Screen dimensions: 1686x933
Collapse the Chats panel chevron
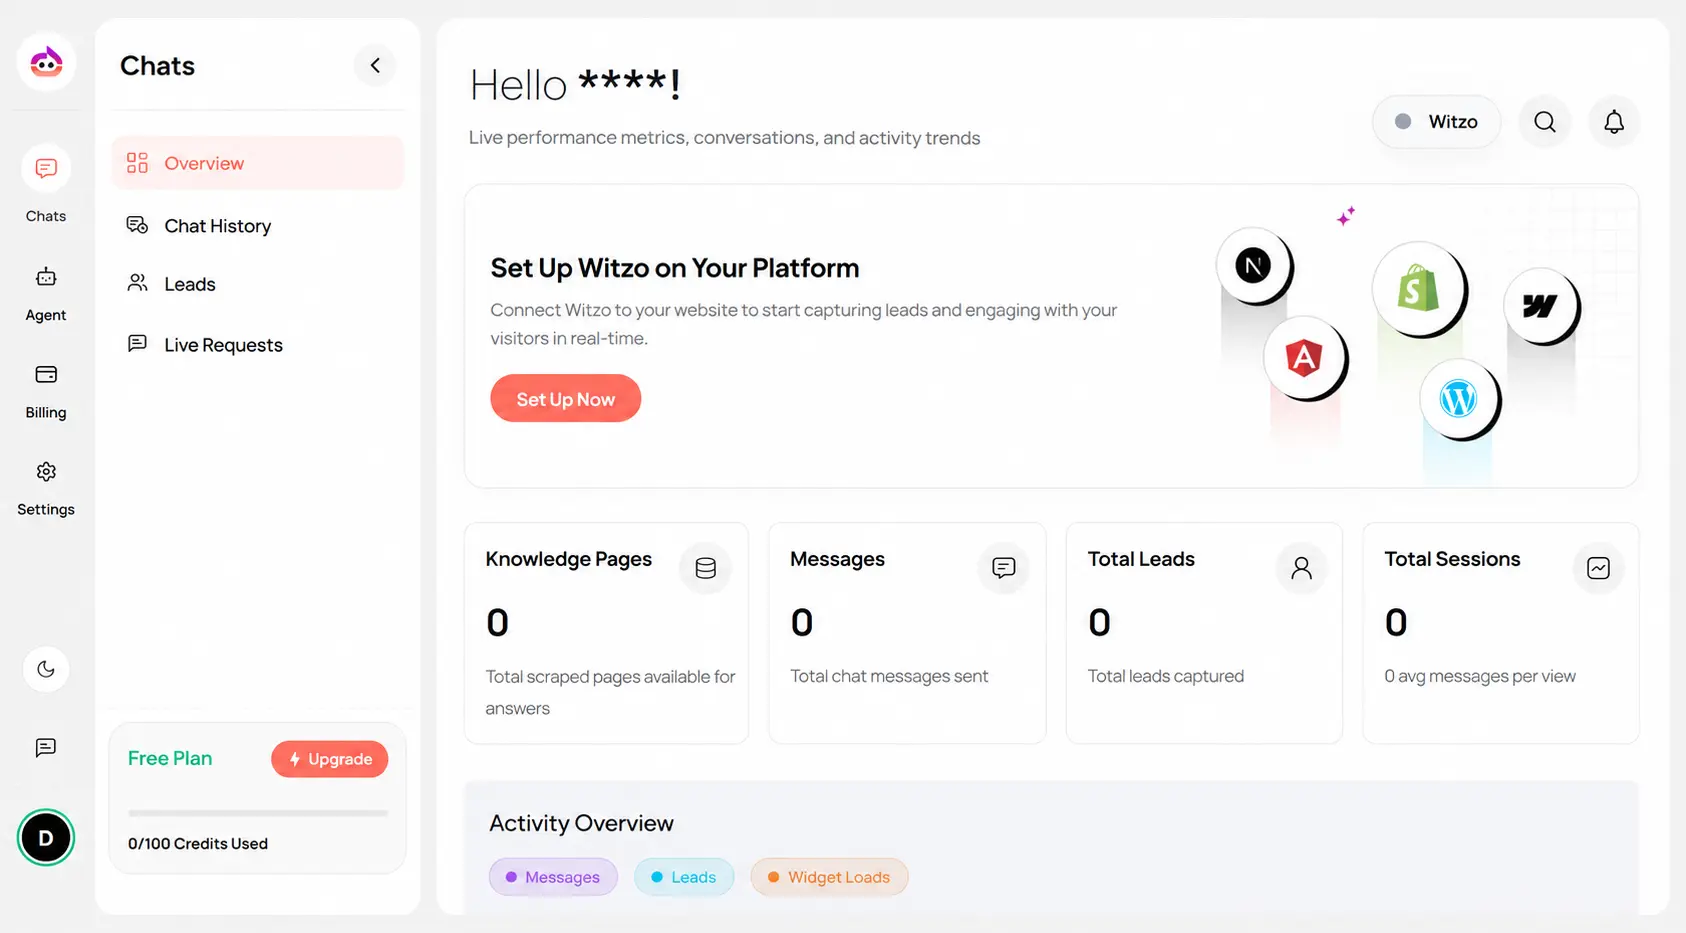(375, 65)
